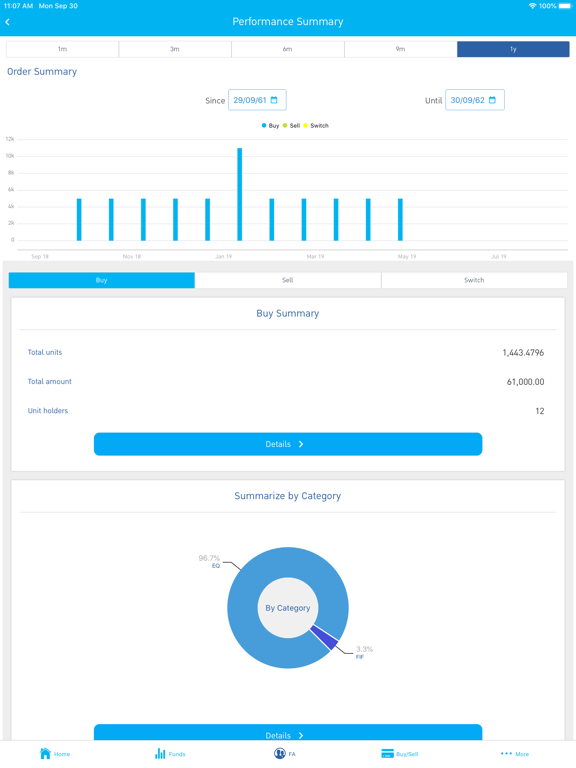576x768 pixels.
Task: Click the Since date field 29/09/61
Action: pyautogui.click(x=257, y=100)
